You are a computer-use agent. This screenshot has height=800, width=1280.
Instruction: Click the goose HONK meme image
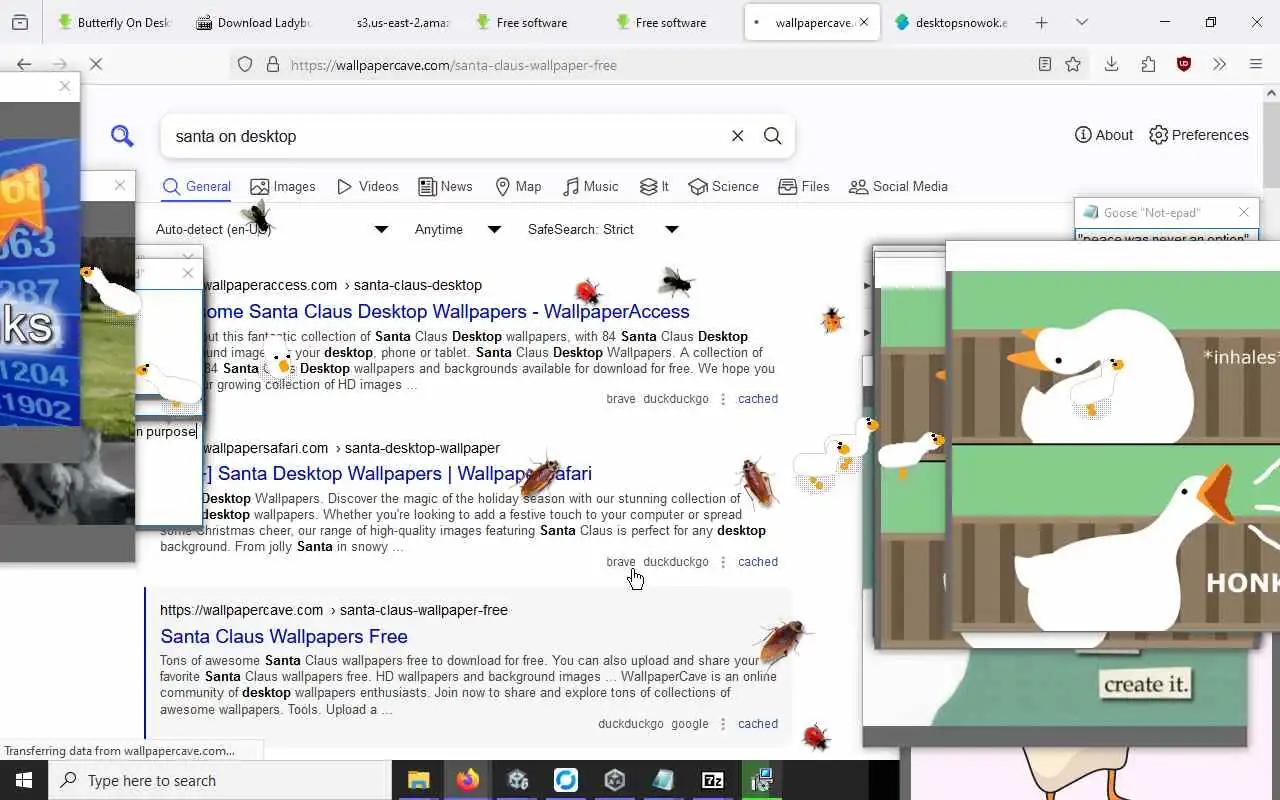[x=1115, y=450]
